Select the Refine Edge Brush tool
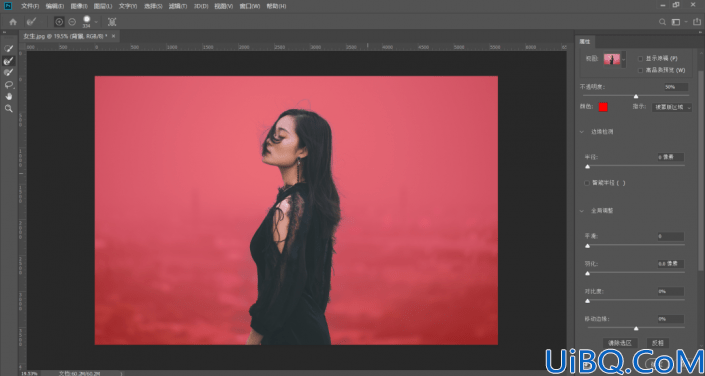 9,61
